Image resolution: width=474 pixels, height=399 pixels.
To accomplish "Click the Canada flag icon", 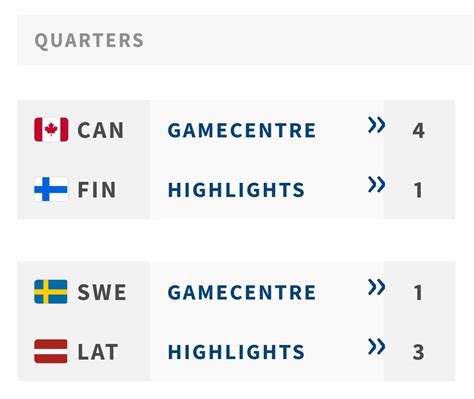I will point(51,129).
